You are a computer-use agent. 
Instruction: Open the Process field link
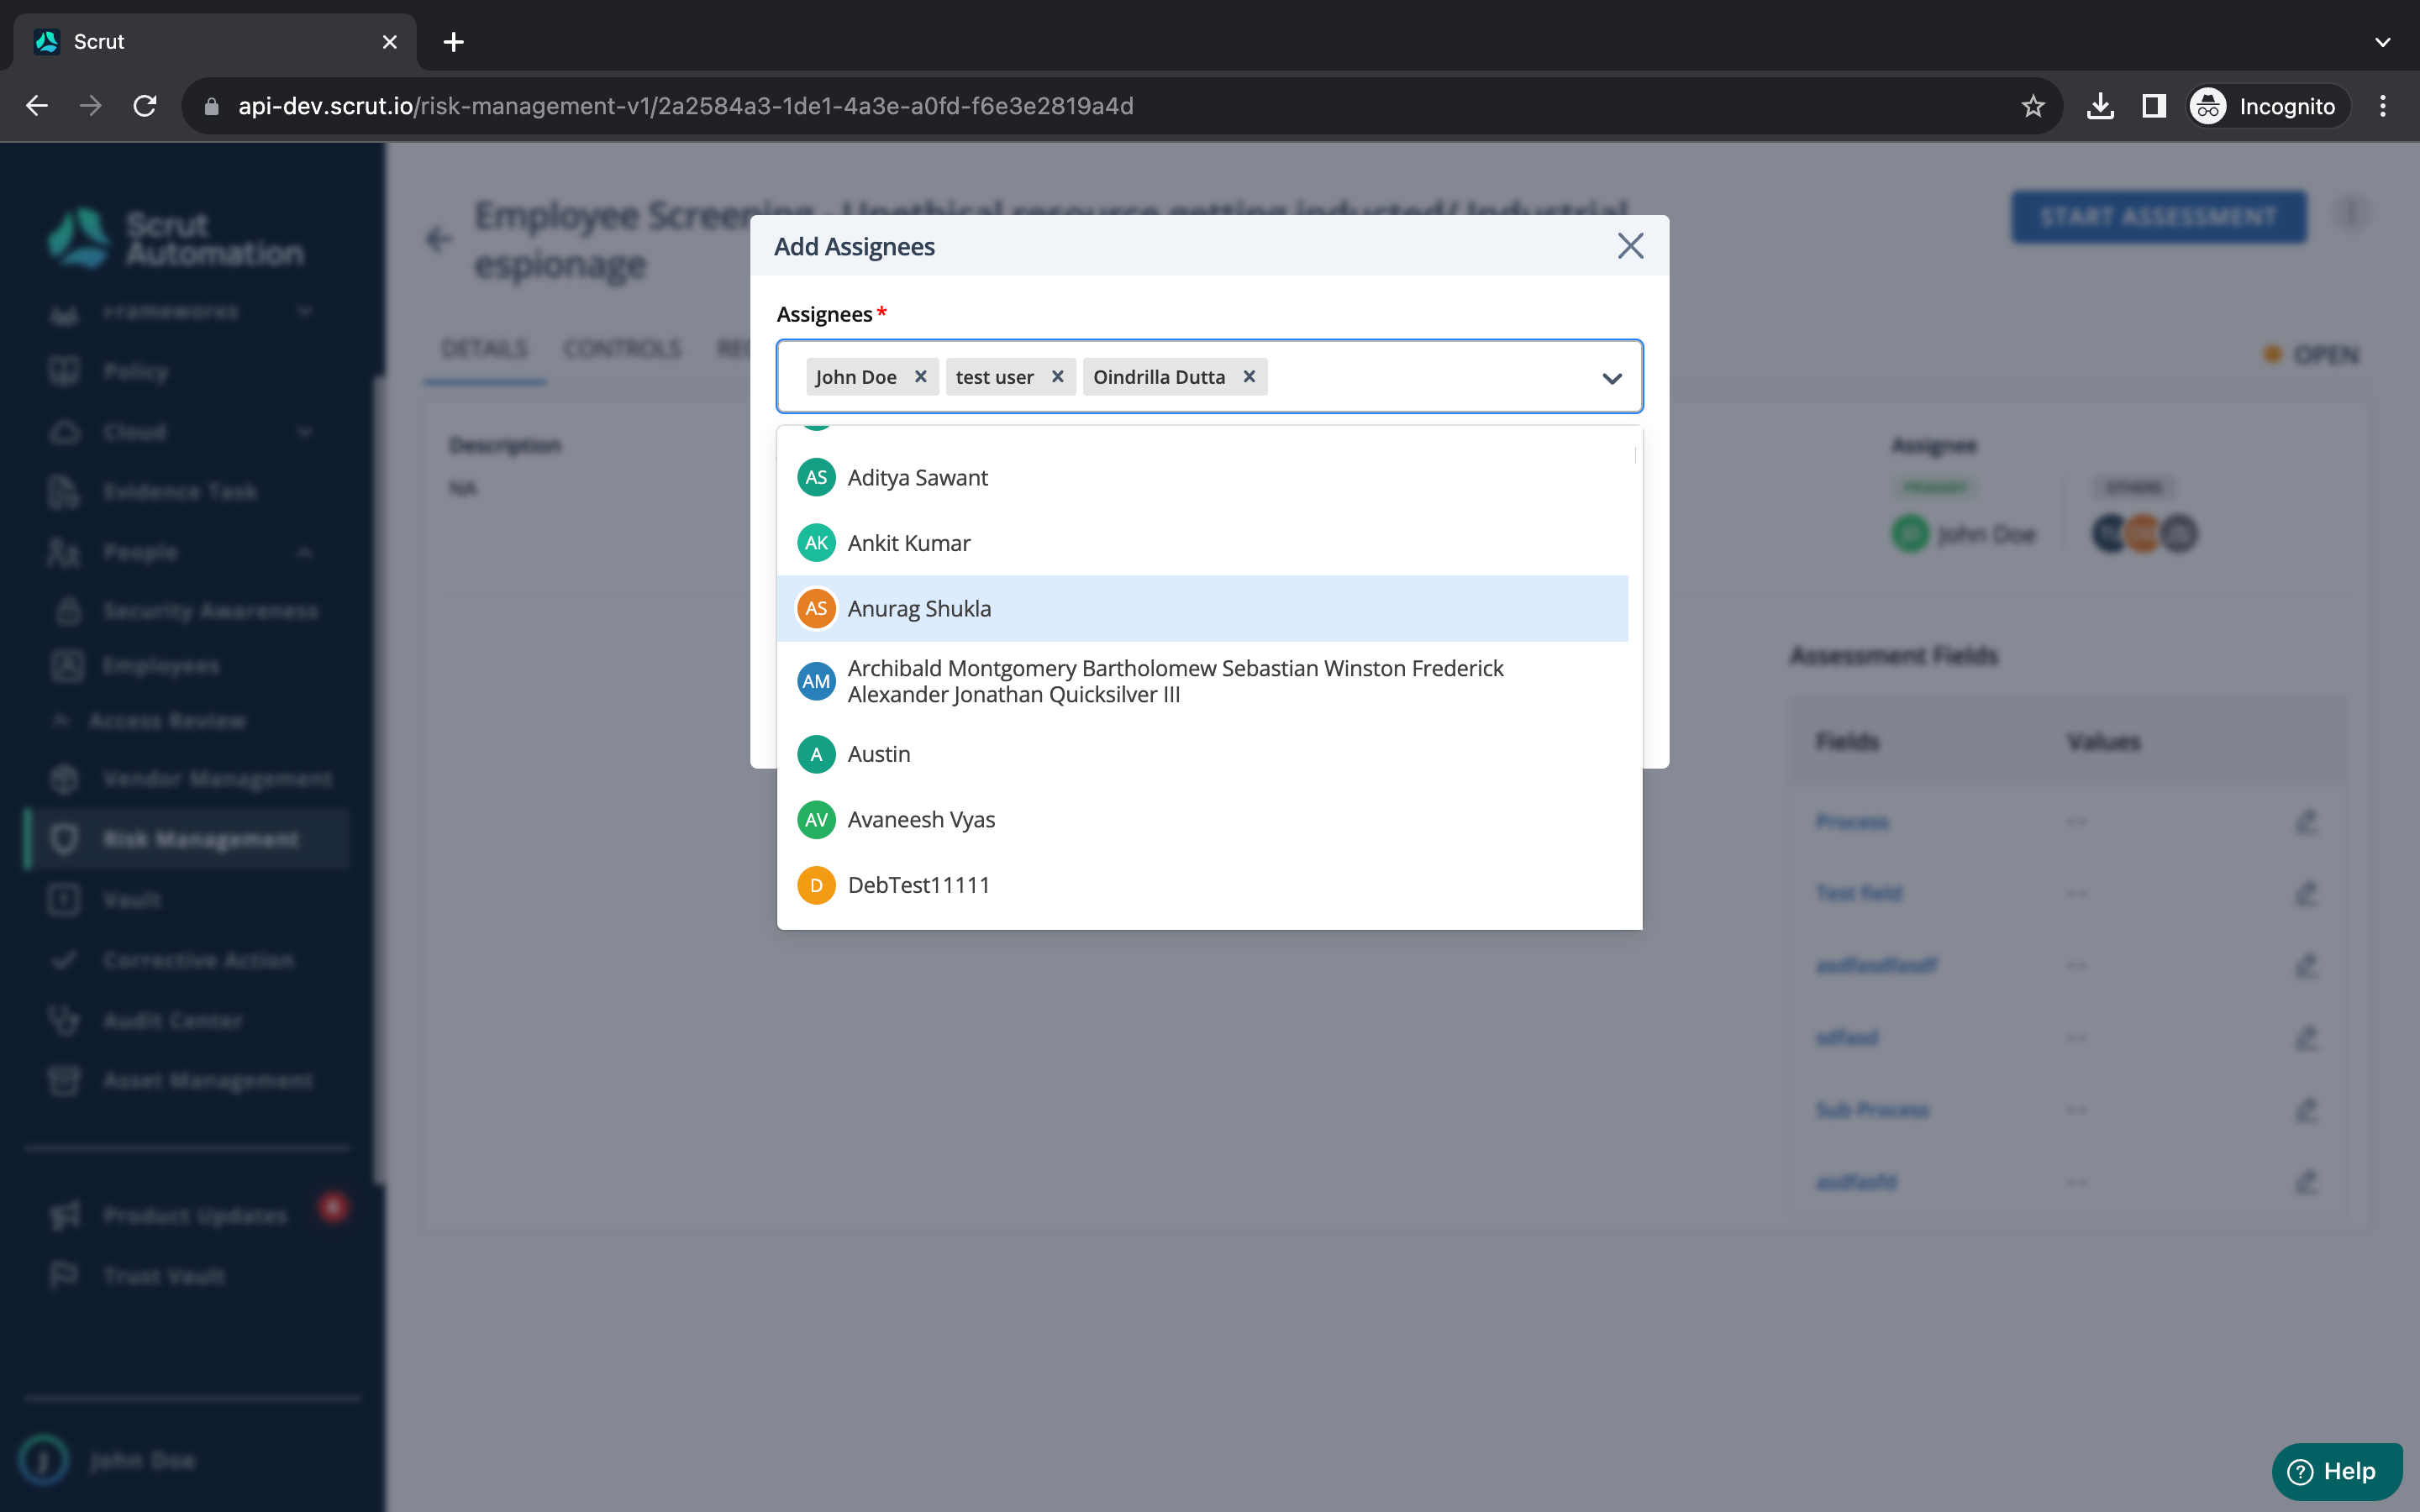pos(1852,822)
